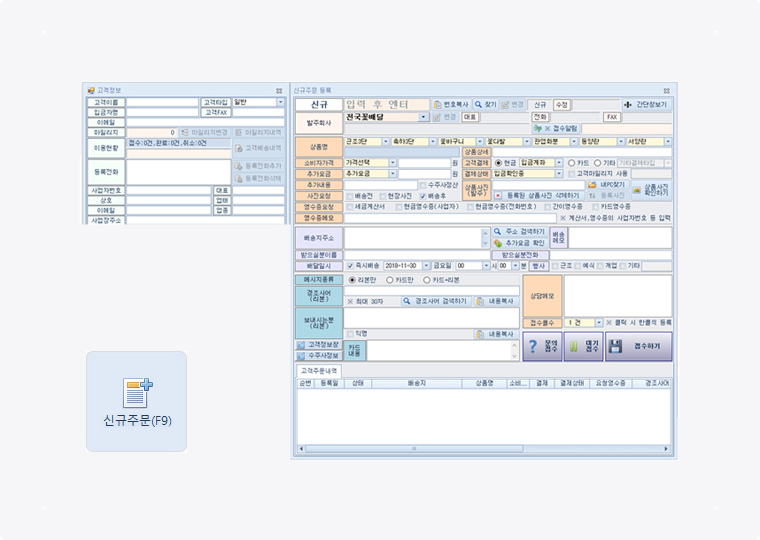This screenshot has width=760, height=540.
Task: Select the 카드만 radio button
Action: (x=389, y=280)
